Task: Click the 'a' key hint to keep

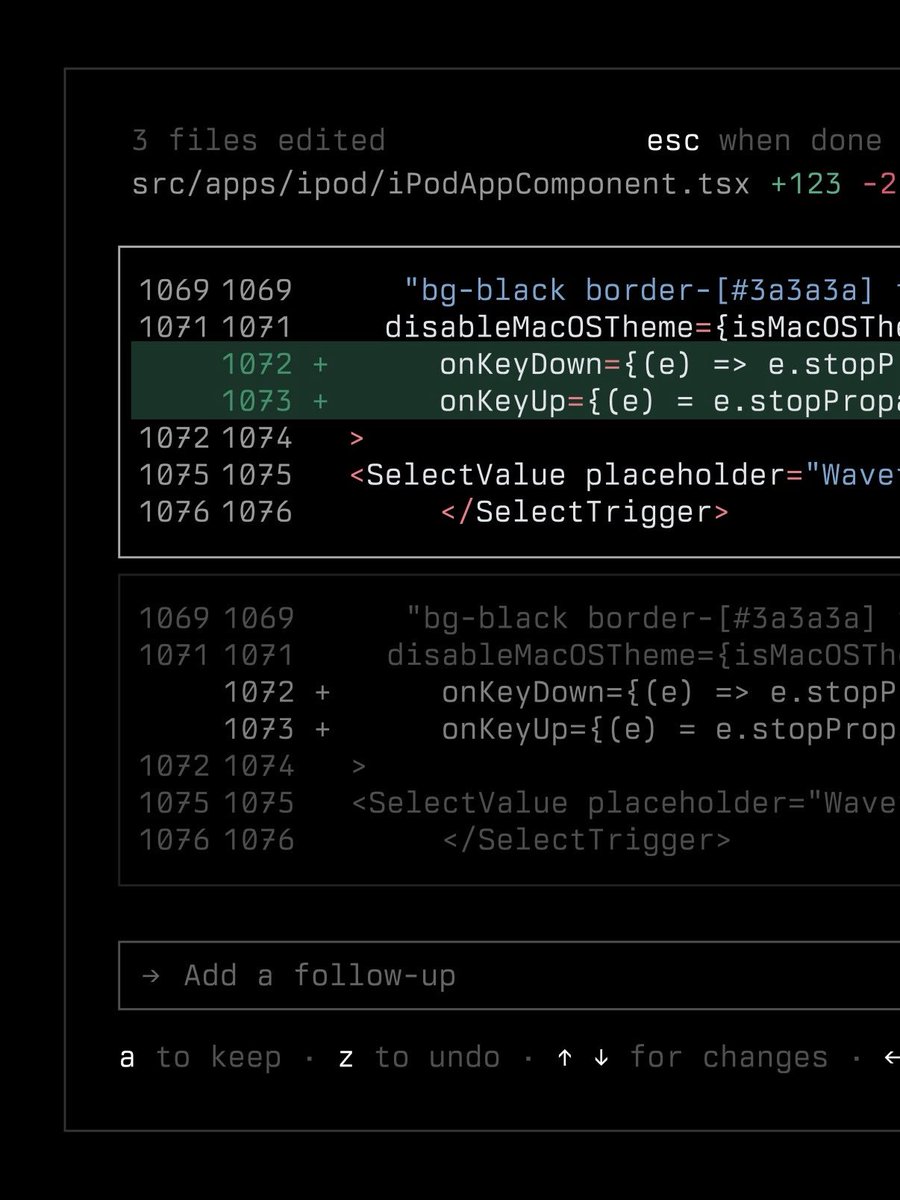Action: [127, 1058]
